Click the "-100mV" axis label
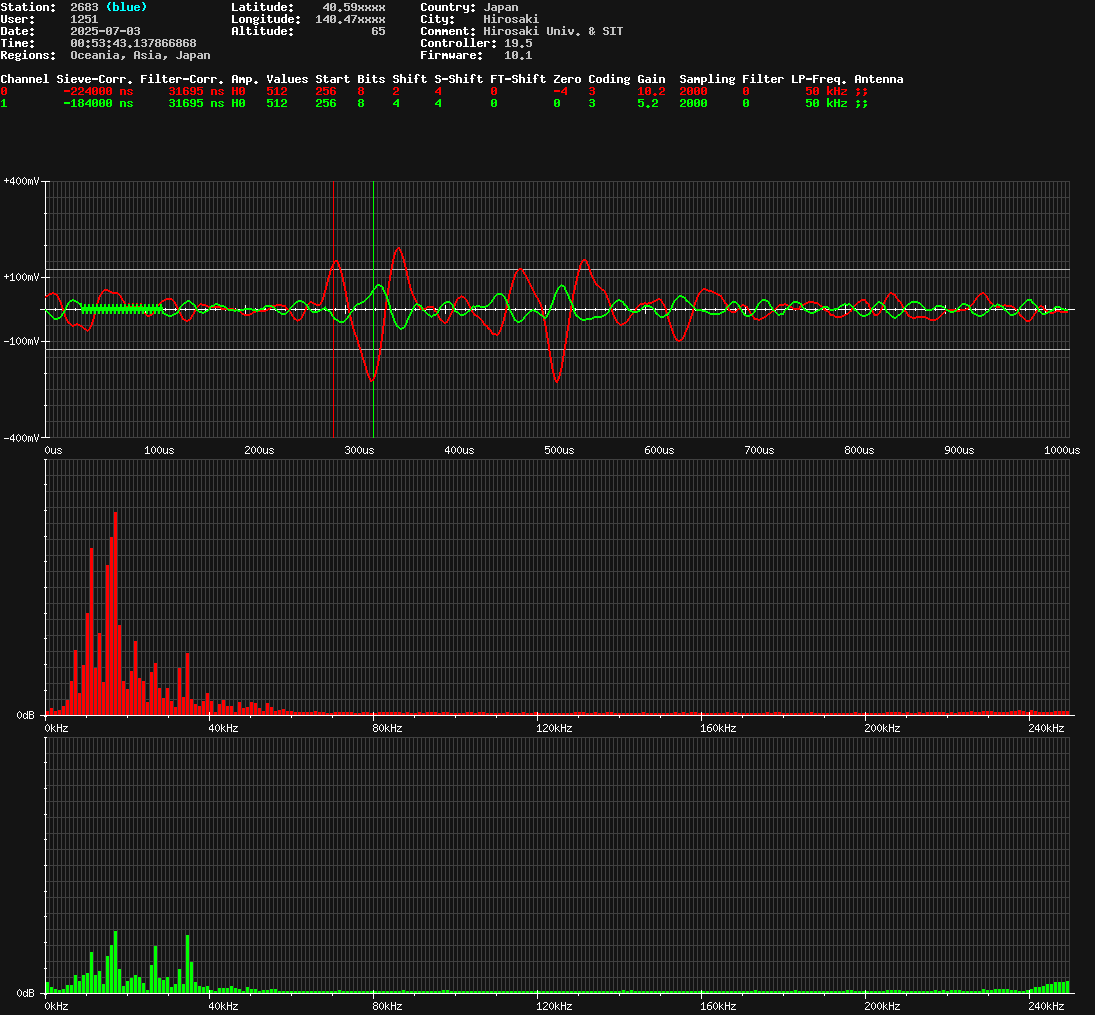Viewport: 1095px width, 1015px height. pyautogui.click(x=21, y=342)
